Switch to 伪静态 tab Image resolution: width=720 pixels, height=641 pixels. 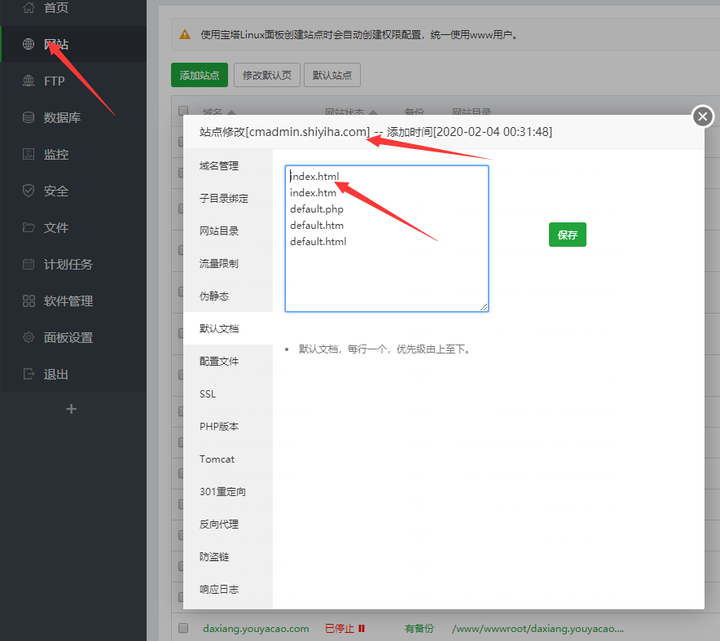(228, 296)
